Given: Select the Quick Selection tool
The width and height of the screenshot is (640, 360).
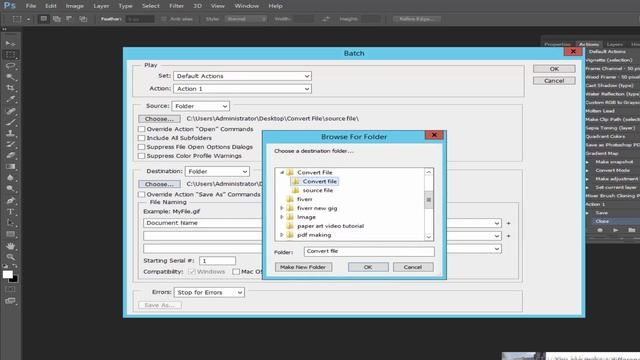Looking at the screenshot, I should (10, 77).
